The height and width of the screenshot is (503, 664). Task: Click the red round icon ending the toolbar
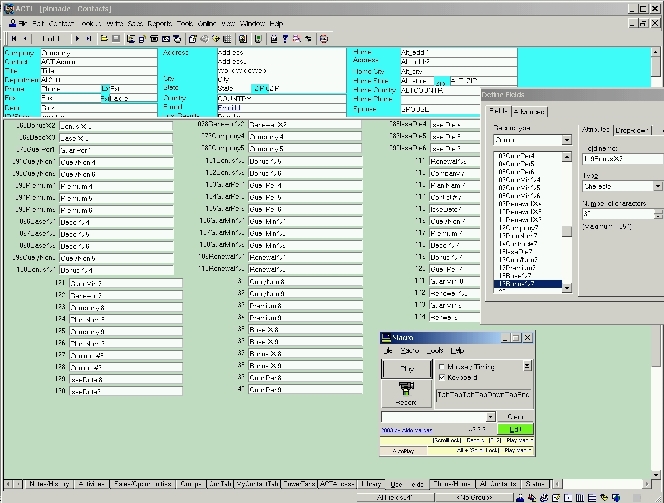(x=324, y=39)
